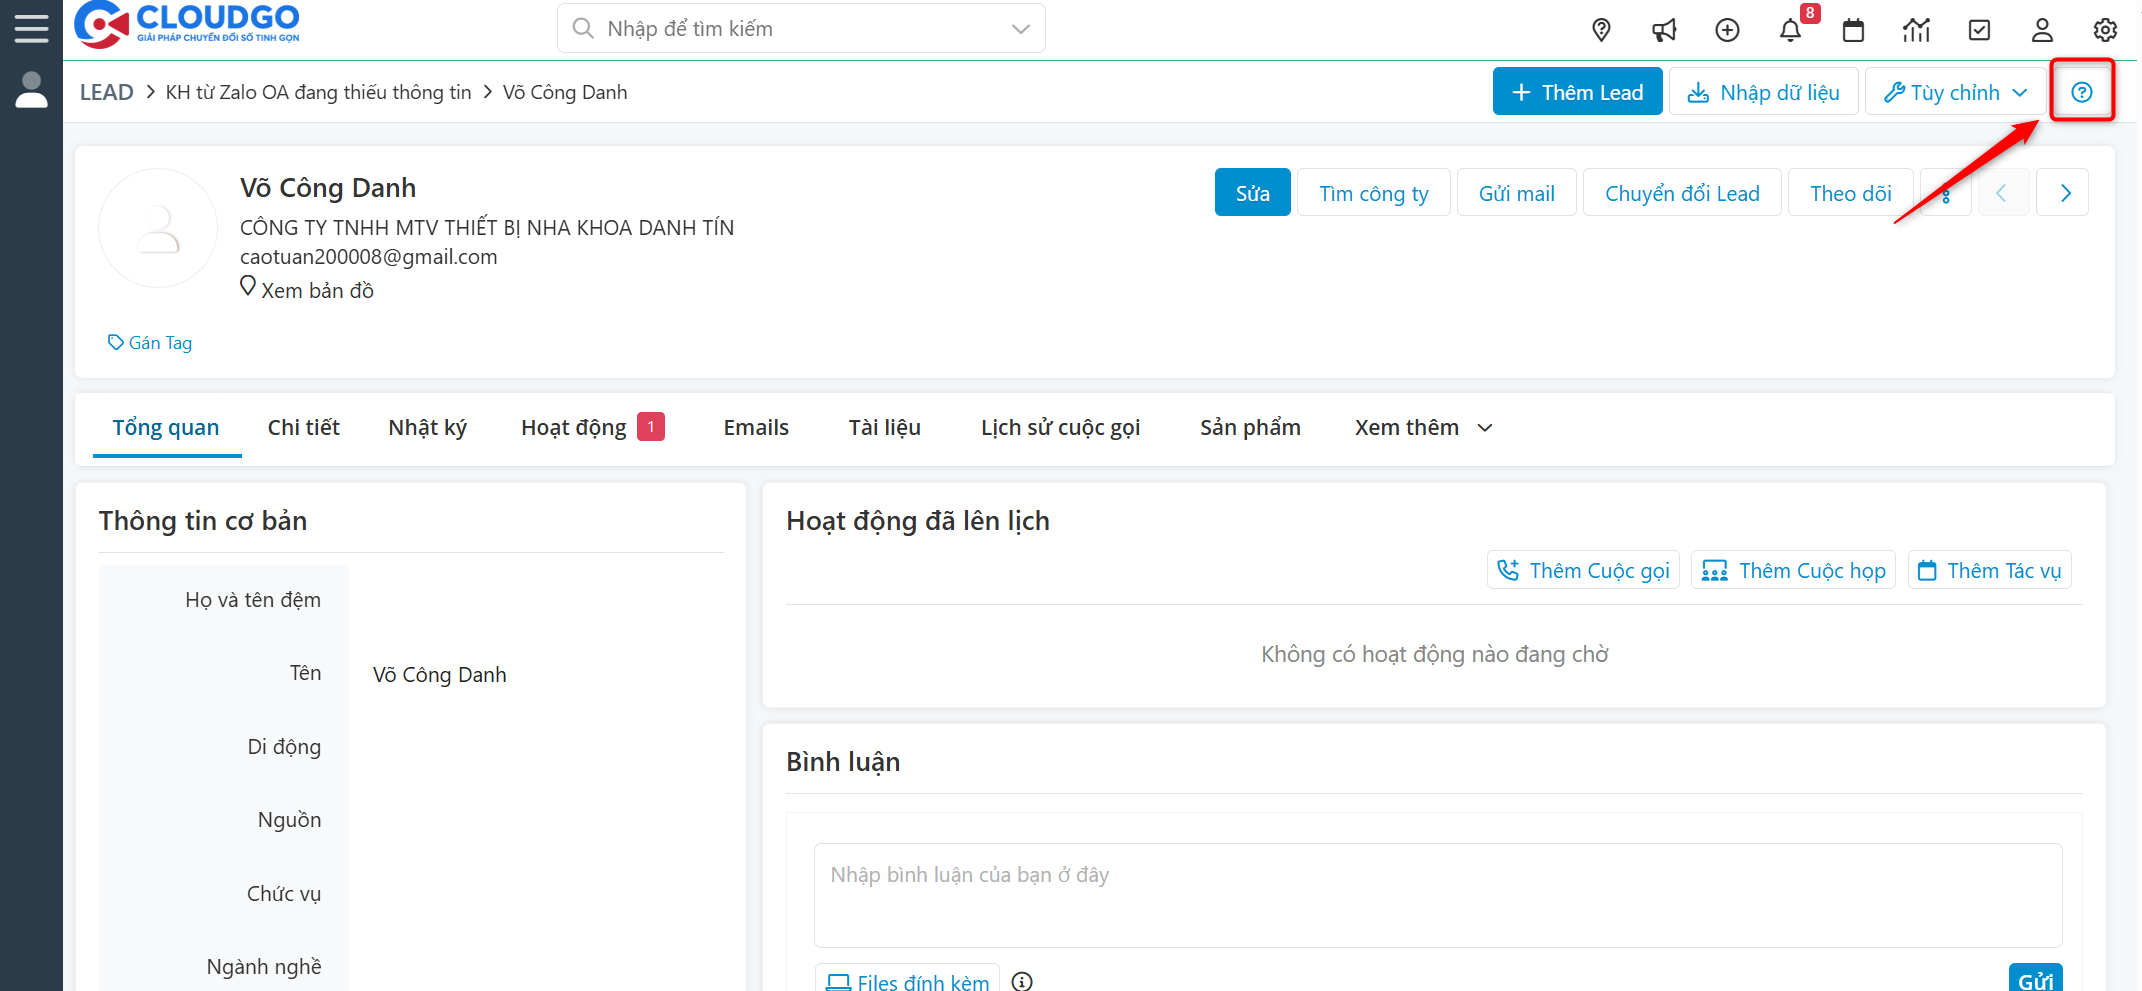2142x991 pixels.
Task: Click the help question mark icon
Action: (x=2082, y=92)
